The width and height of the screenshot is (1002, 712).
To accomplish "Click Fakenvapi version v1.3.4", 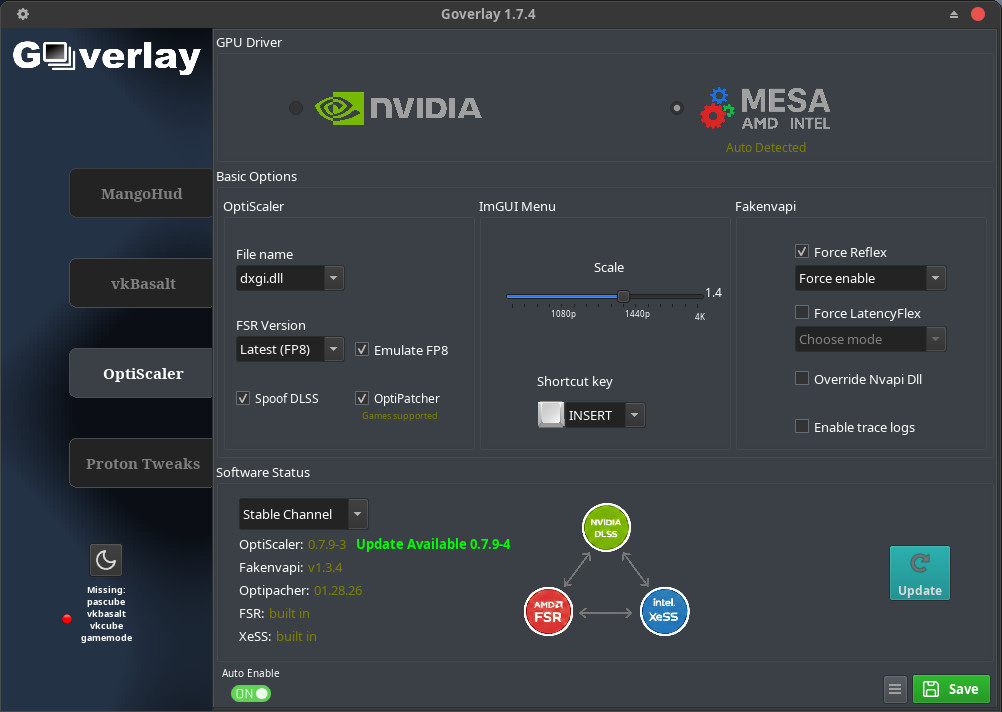I will pyautogui.click(x=325, y=568).
